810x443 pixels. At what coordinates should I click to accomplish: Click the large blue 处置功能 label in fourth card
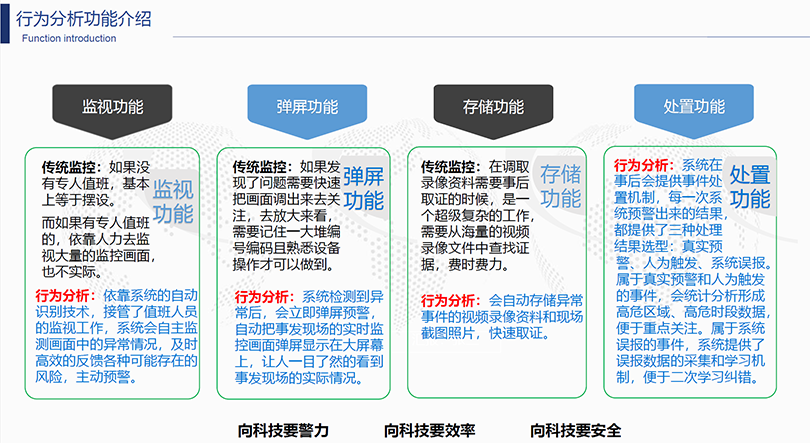750,187
